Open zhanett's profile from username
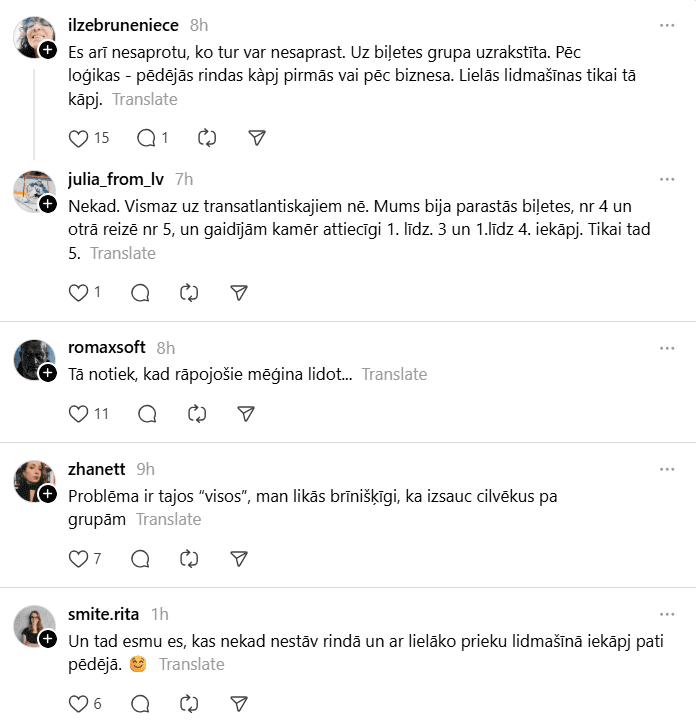 click(x=97, y=468)
